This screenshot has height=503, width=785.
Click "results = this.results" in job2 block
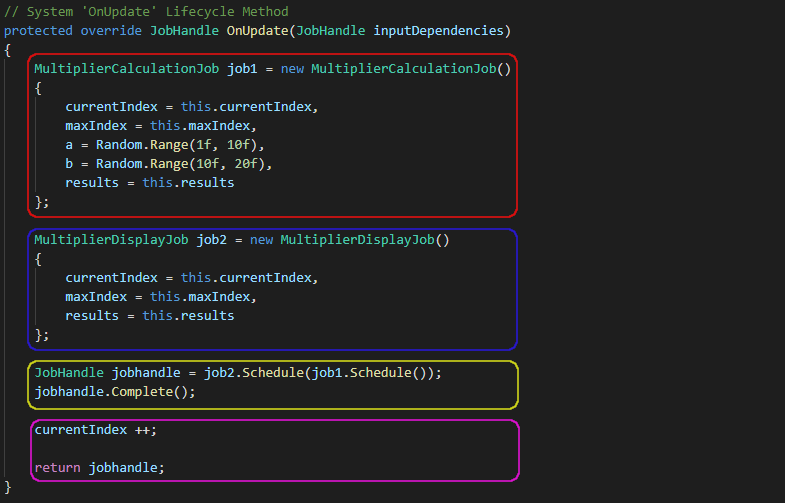(x=150, y=316)
